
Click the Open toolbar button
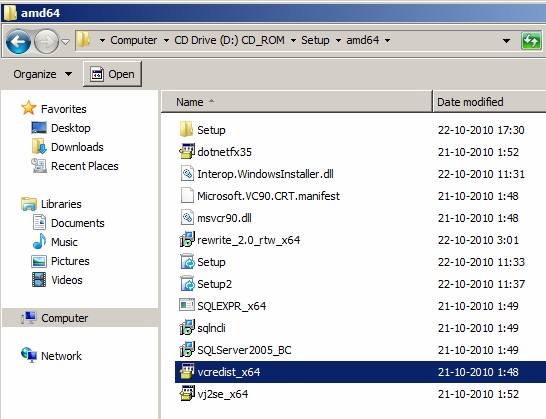point(112,74)
